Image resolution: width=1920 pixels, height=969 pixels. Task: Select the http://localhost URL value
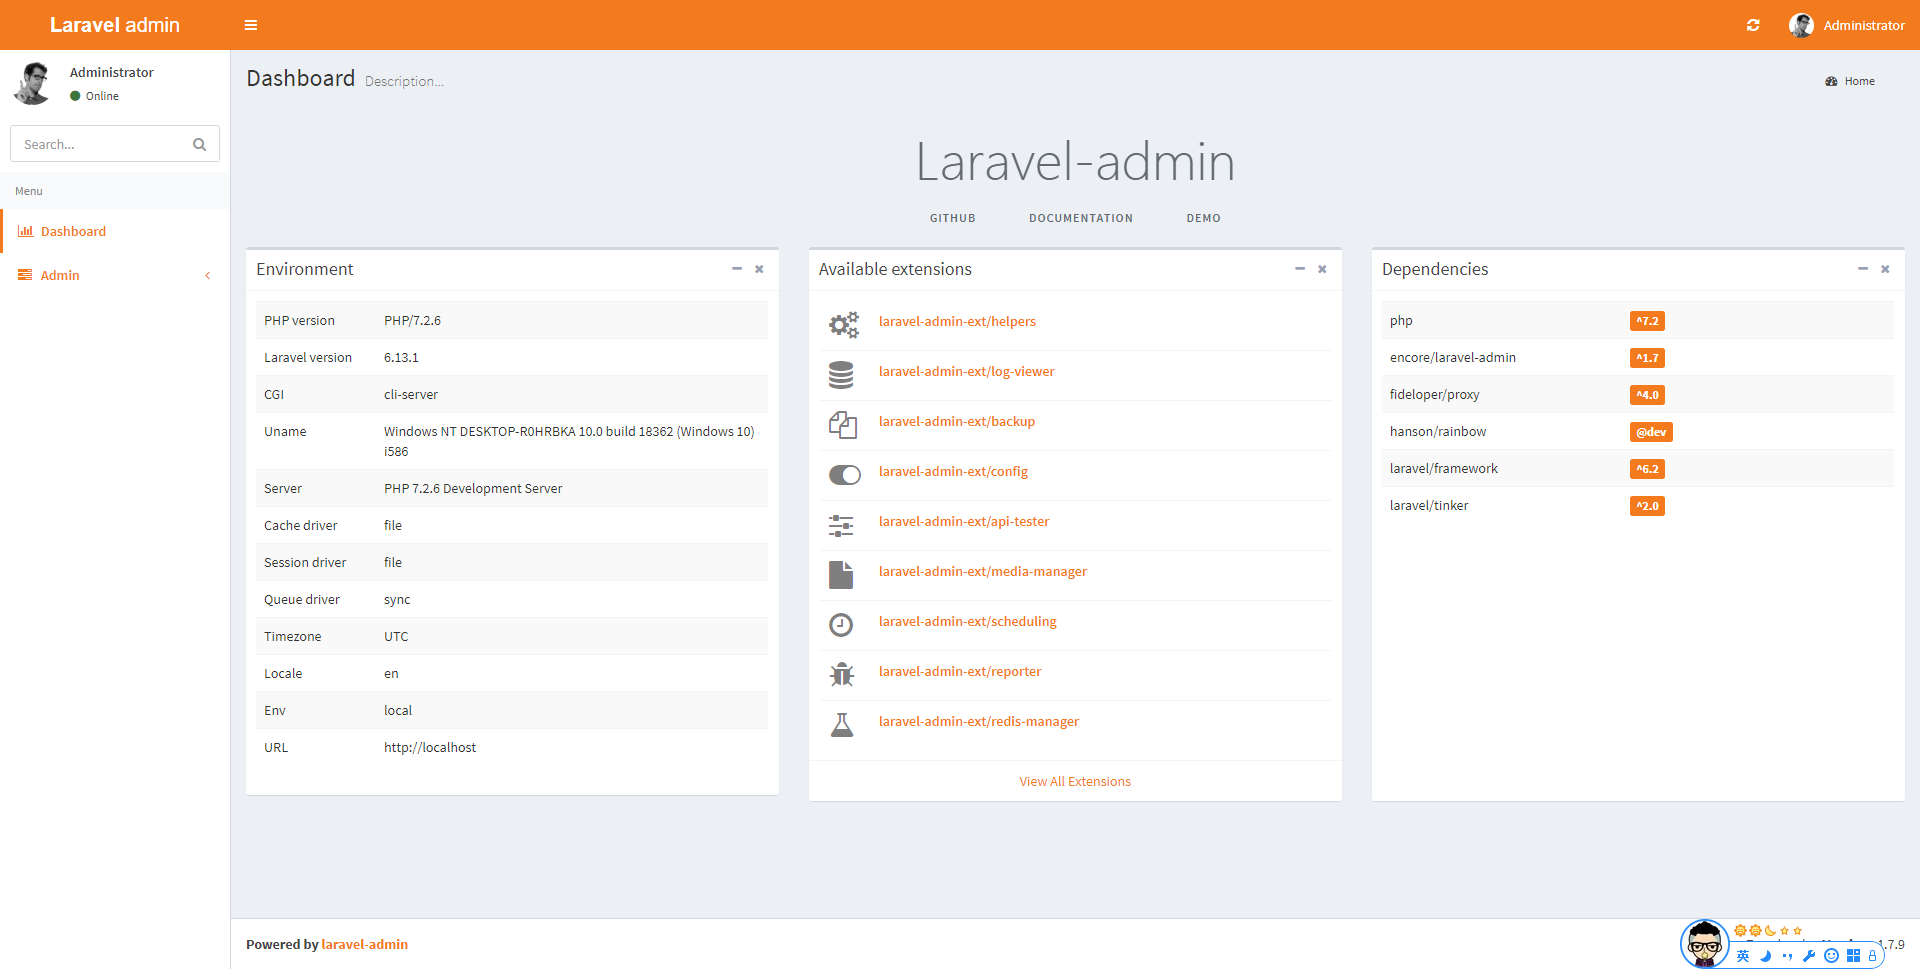click(430, 747)
